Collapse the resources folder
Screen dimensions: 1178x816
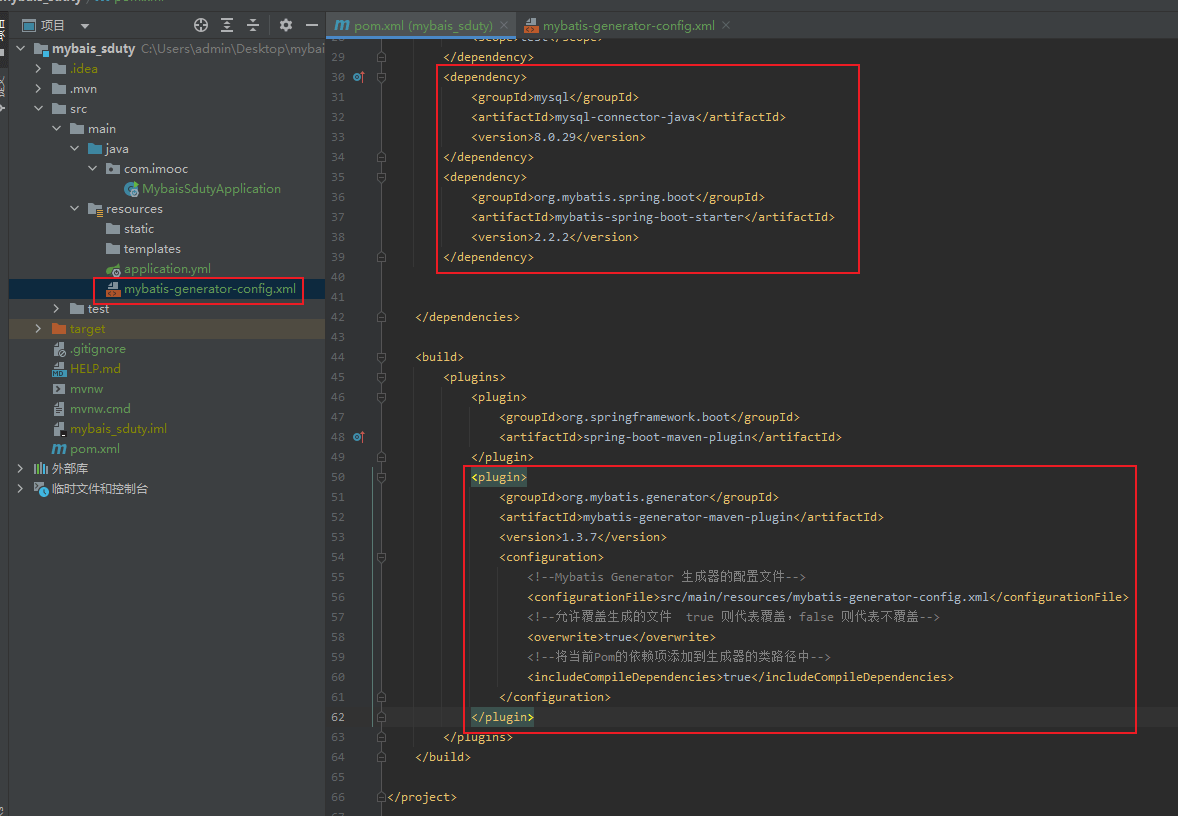click(74, 209)
